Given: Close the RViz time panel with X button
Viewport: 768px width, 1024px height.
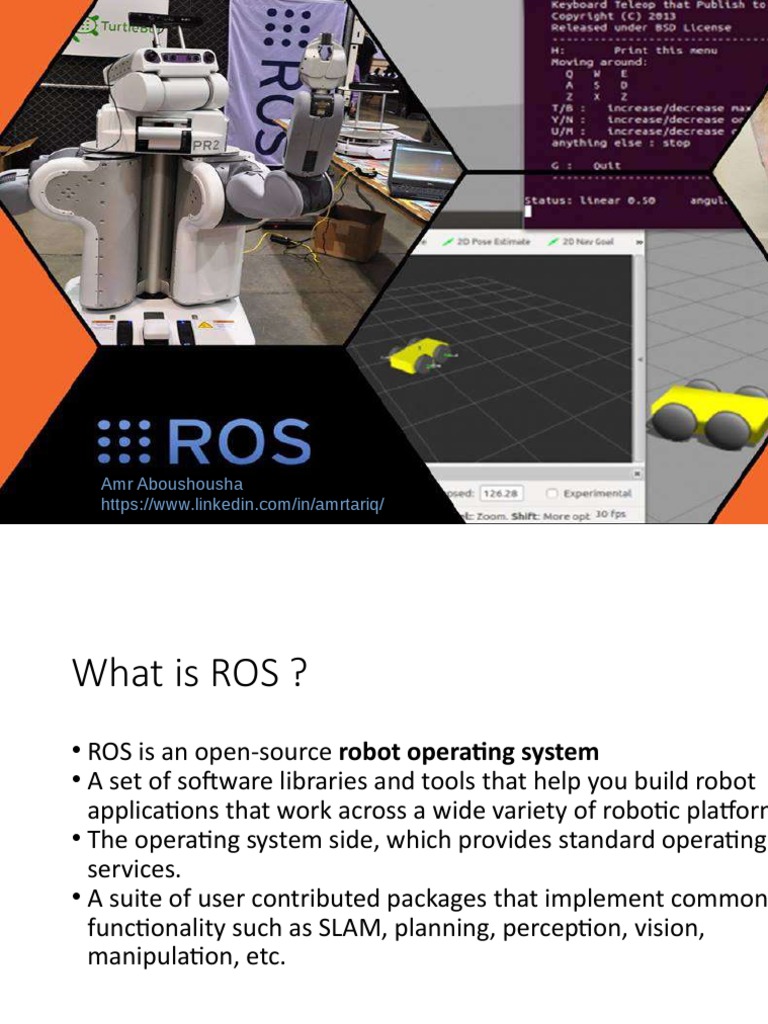Looking at the screenshot, I should pyautogui.click(x=637, y=473).
